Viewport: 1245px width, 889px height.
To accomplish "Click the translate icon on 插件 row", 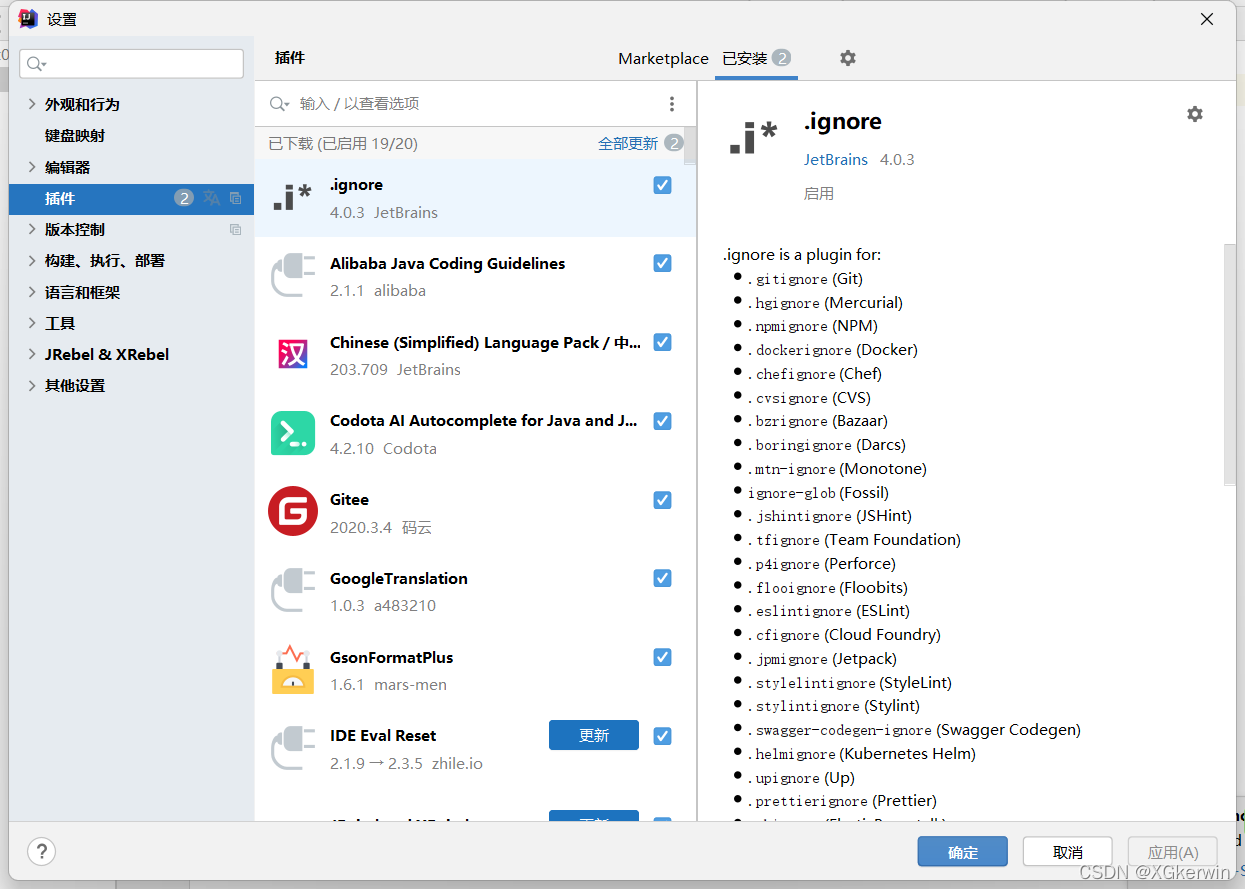I will click(x=211, y=198).
